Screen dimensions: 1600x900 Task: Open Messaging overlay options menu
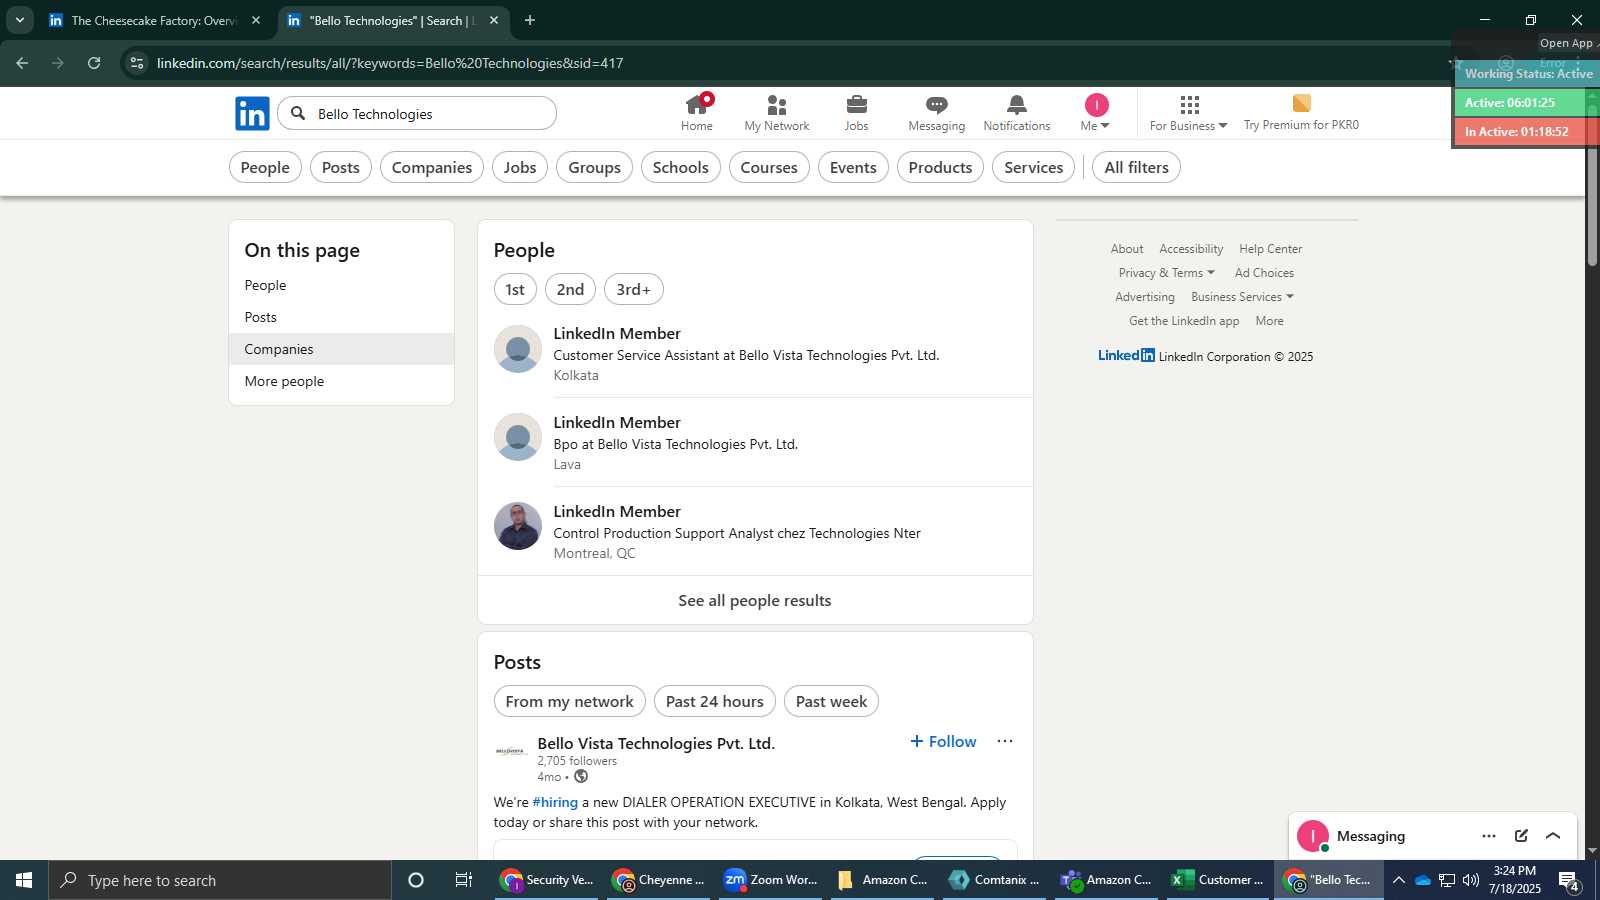[x=1489, y=836]
